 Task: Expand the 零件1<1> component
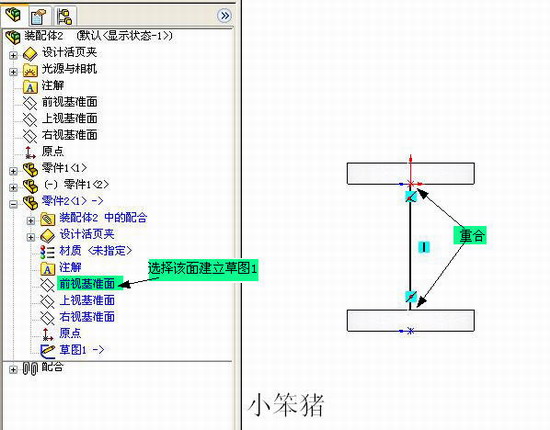(x=13, y=171)
